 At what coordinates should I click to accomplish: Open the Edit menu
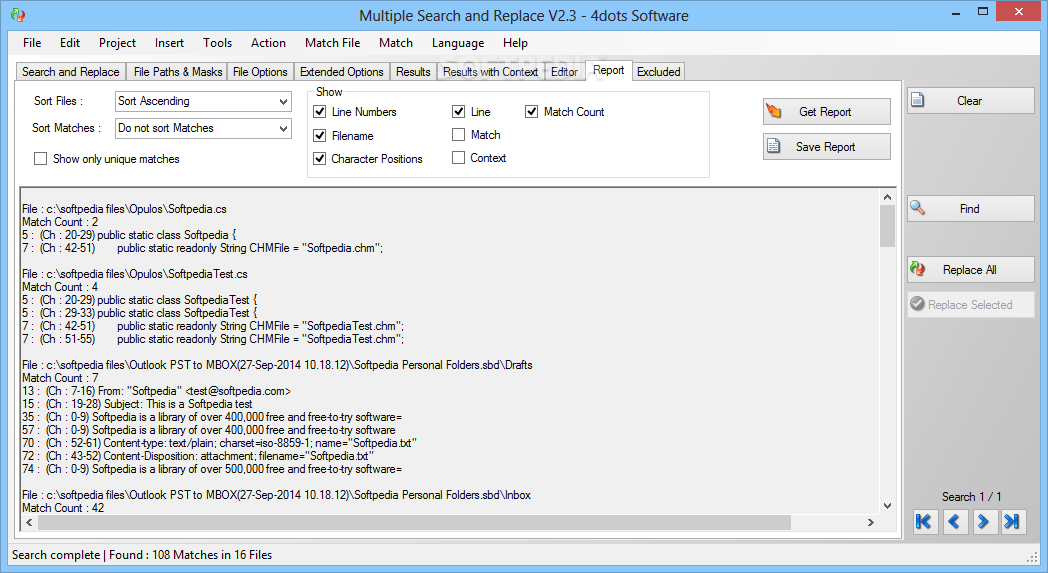tap(70, 43)
